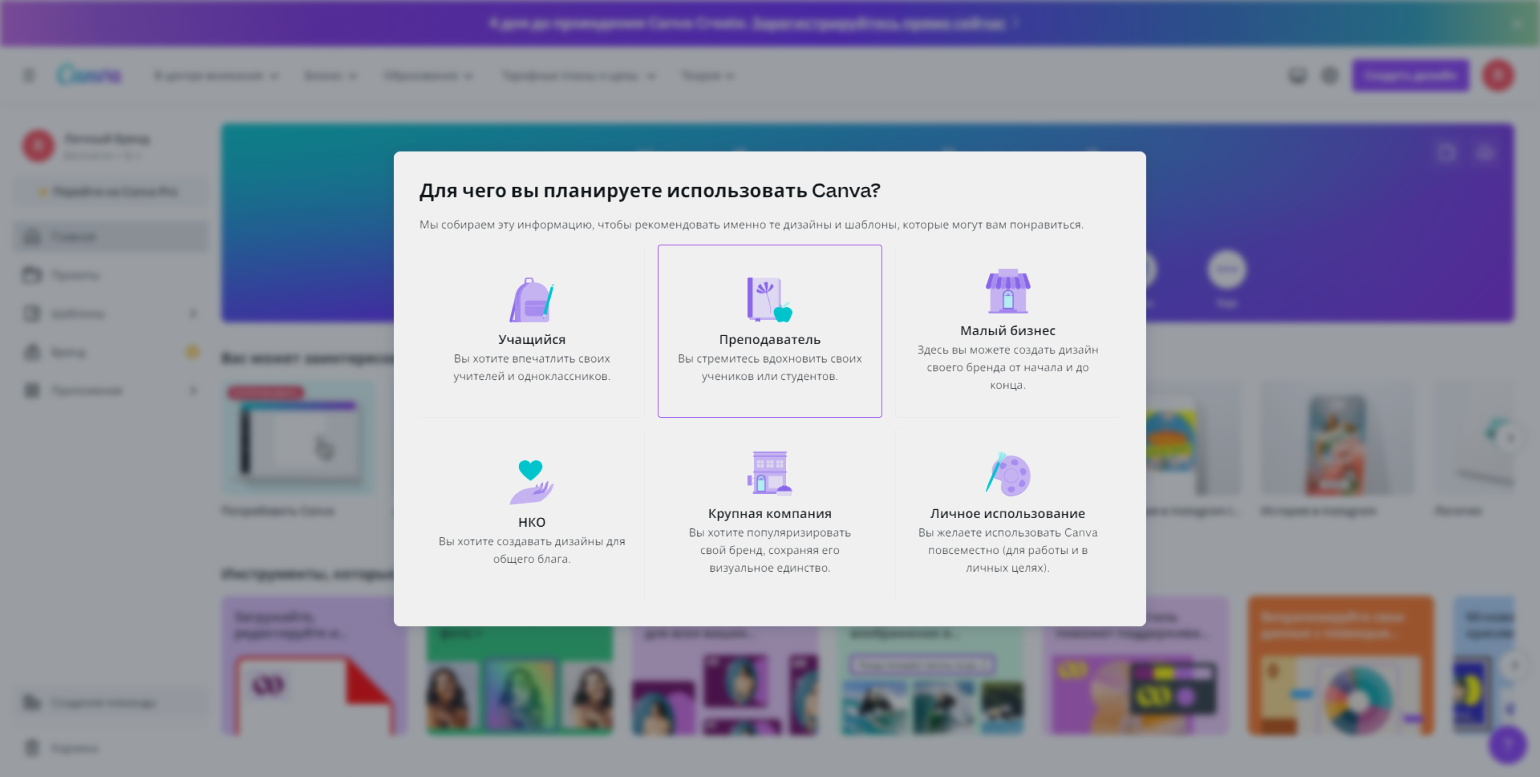The width and height of the screenshot is (1540, 777).
Task: Click the Перейти на Canva Pro button
Action: pos(110,191)
